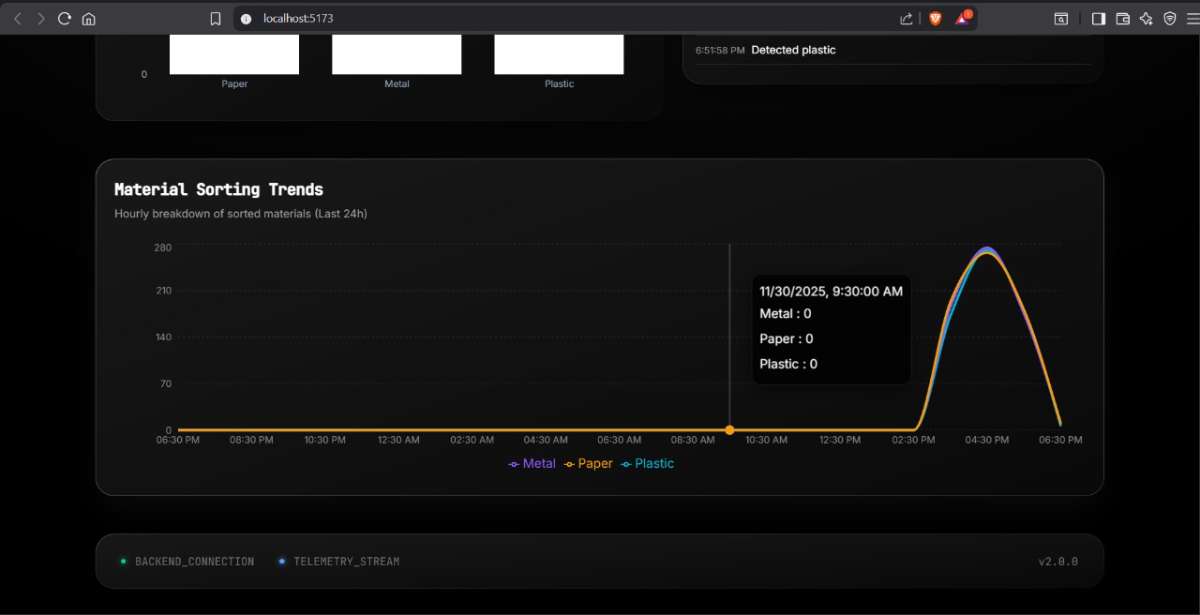Screen dimensions: 1200x615
Task: Launch the Leo AI sparkle icon
Action: 1146,18
